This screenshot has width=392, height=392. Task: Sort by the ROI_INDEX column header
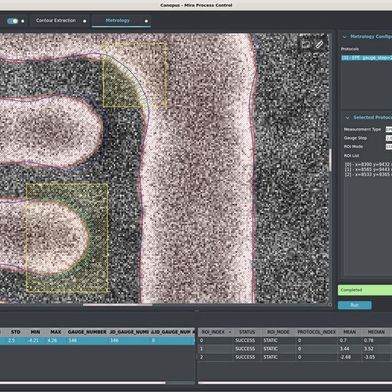(x=216, y=332)
